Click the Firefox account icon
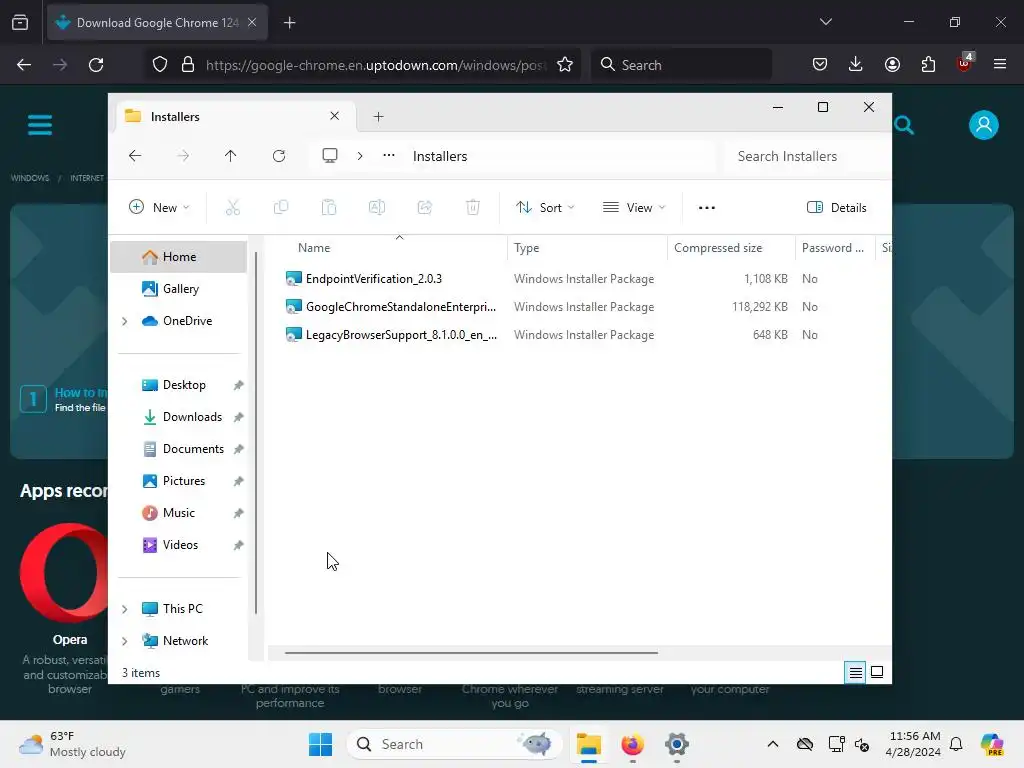Screen dimensions: 1024x768 (892, 64)
